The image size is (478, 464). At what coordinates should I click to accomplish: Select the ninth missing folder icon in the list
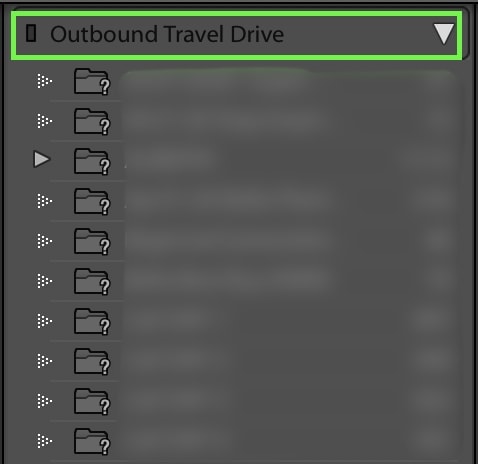click(x=92, y=402)
